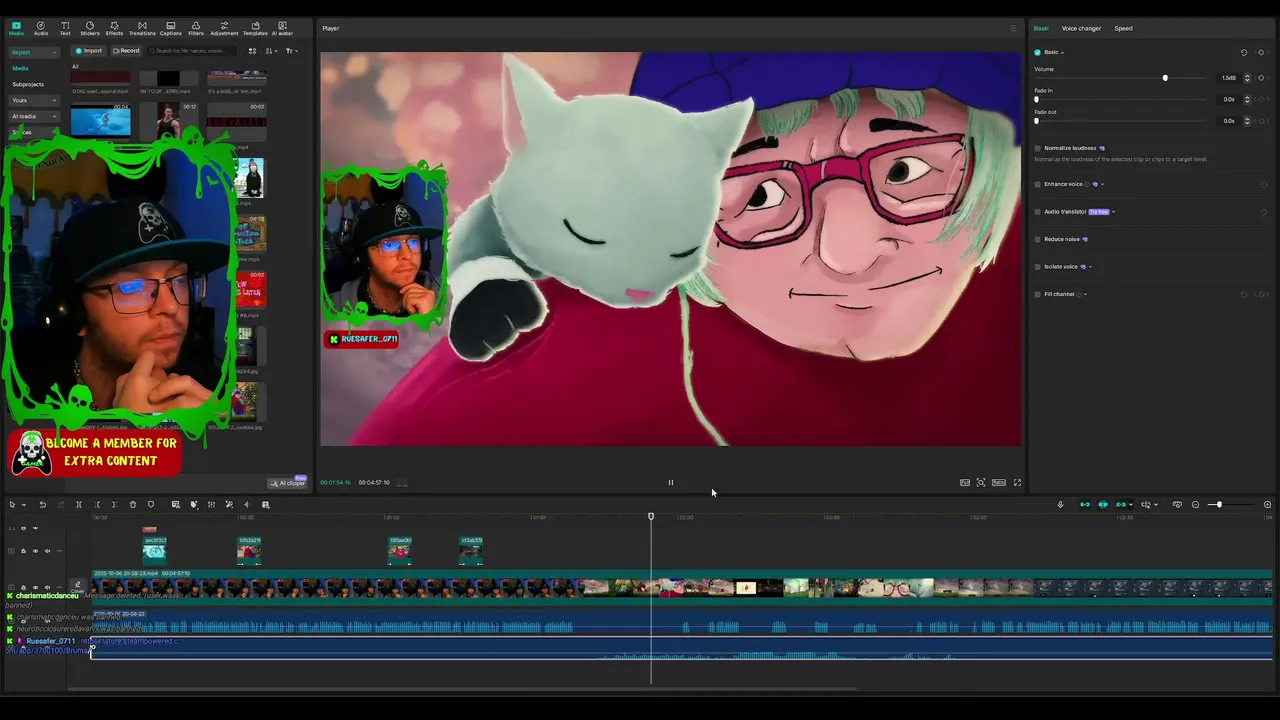
Task: Switch to the Voice changer tab
Action: click(x=1081, y=28)
